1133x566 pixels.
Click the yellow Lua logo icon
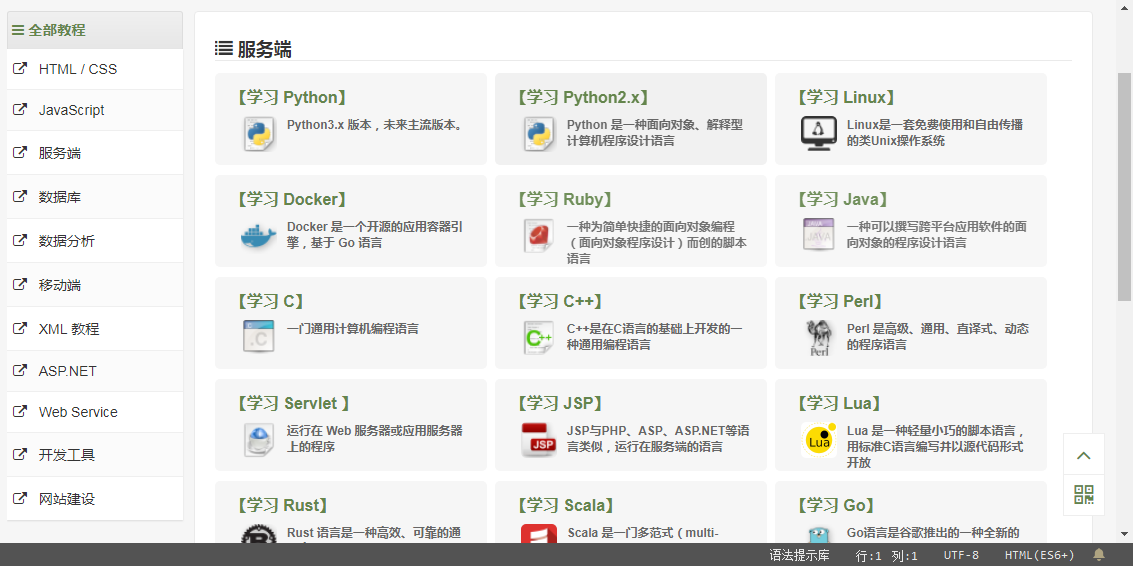tap(819, 440)
